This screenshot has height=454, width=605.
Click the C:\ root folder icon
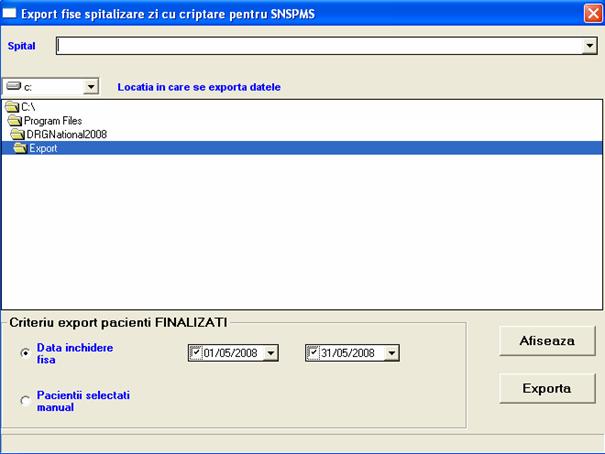[x=12, y=106]
